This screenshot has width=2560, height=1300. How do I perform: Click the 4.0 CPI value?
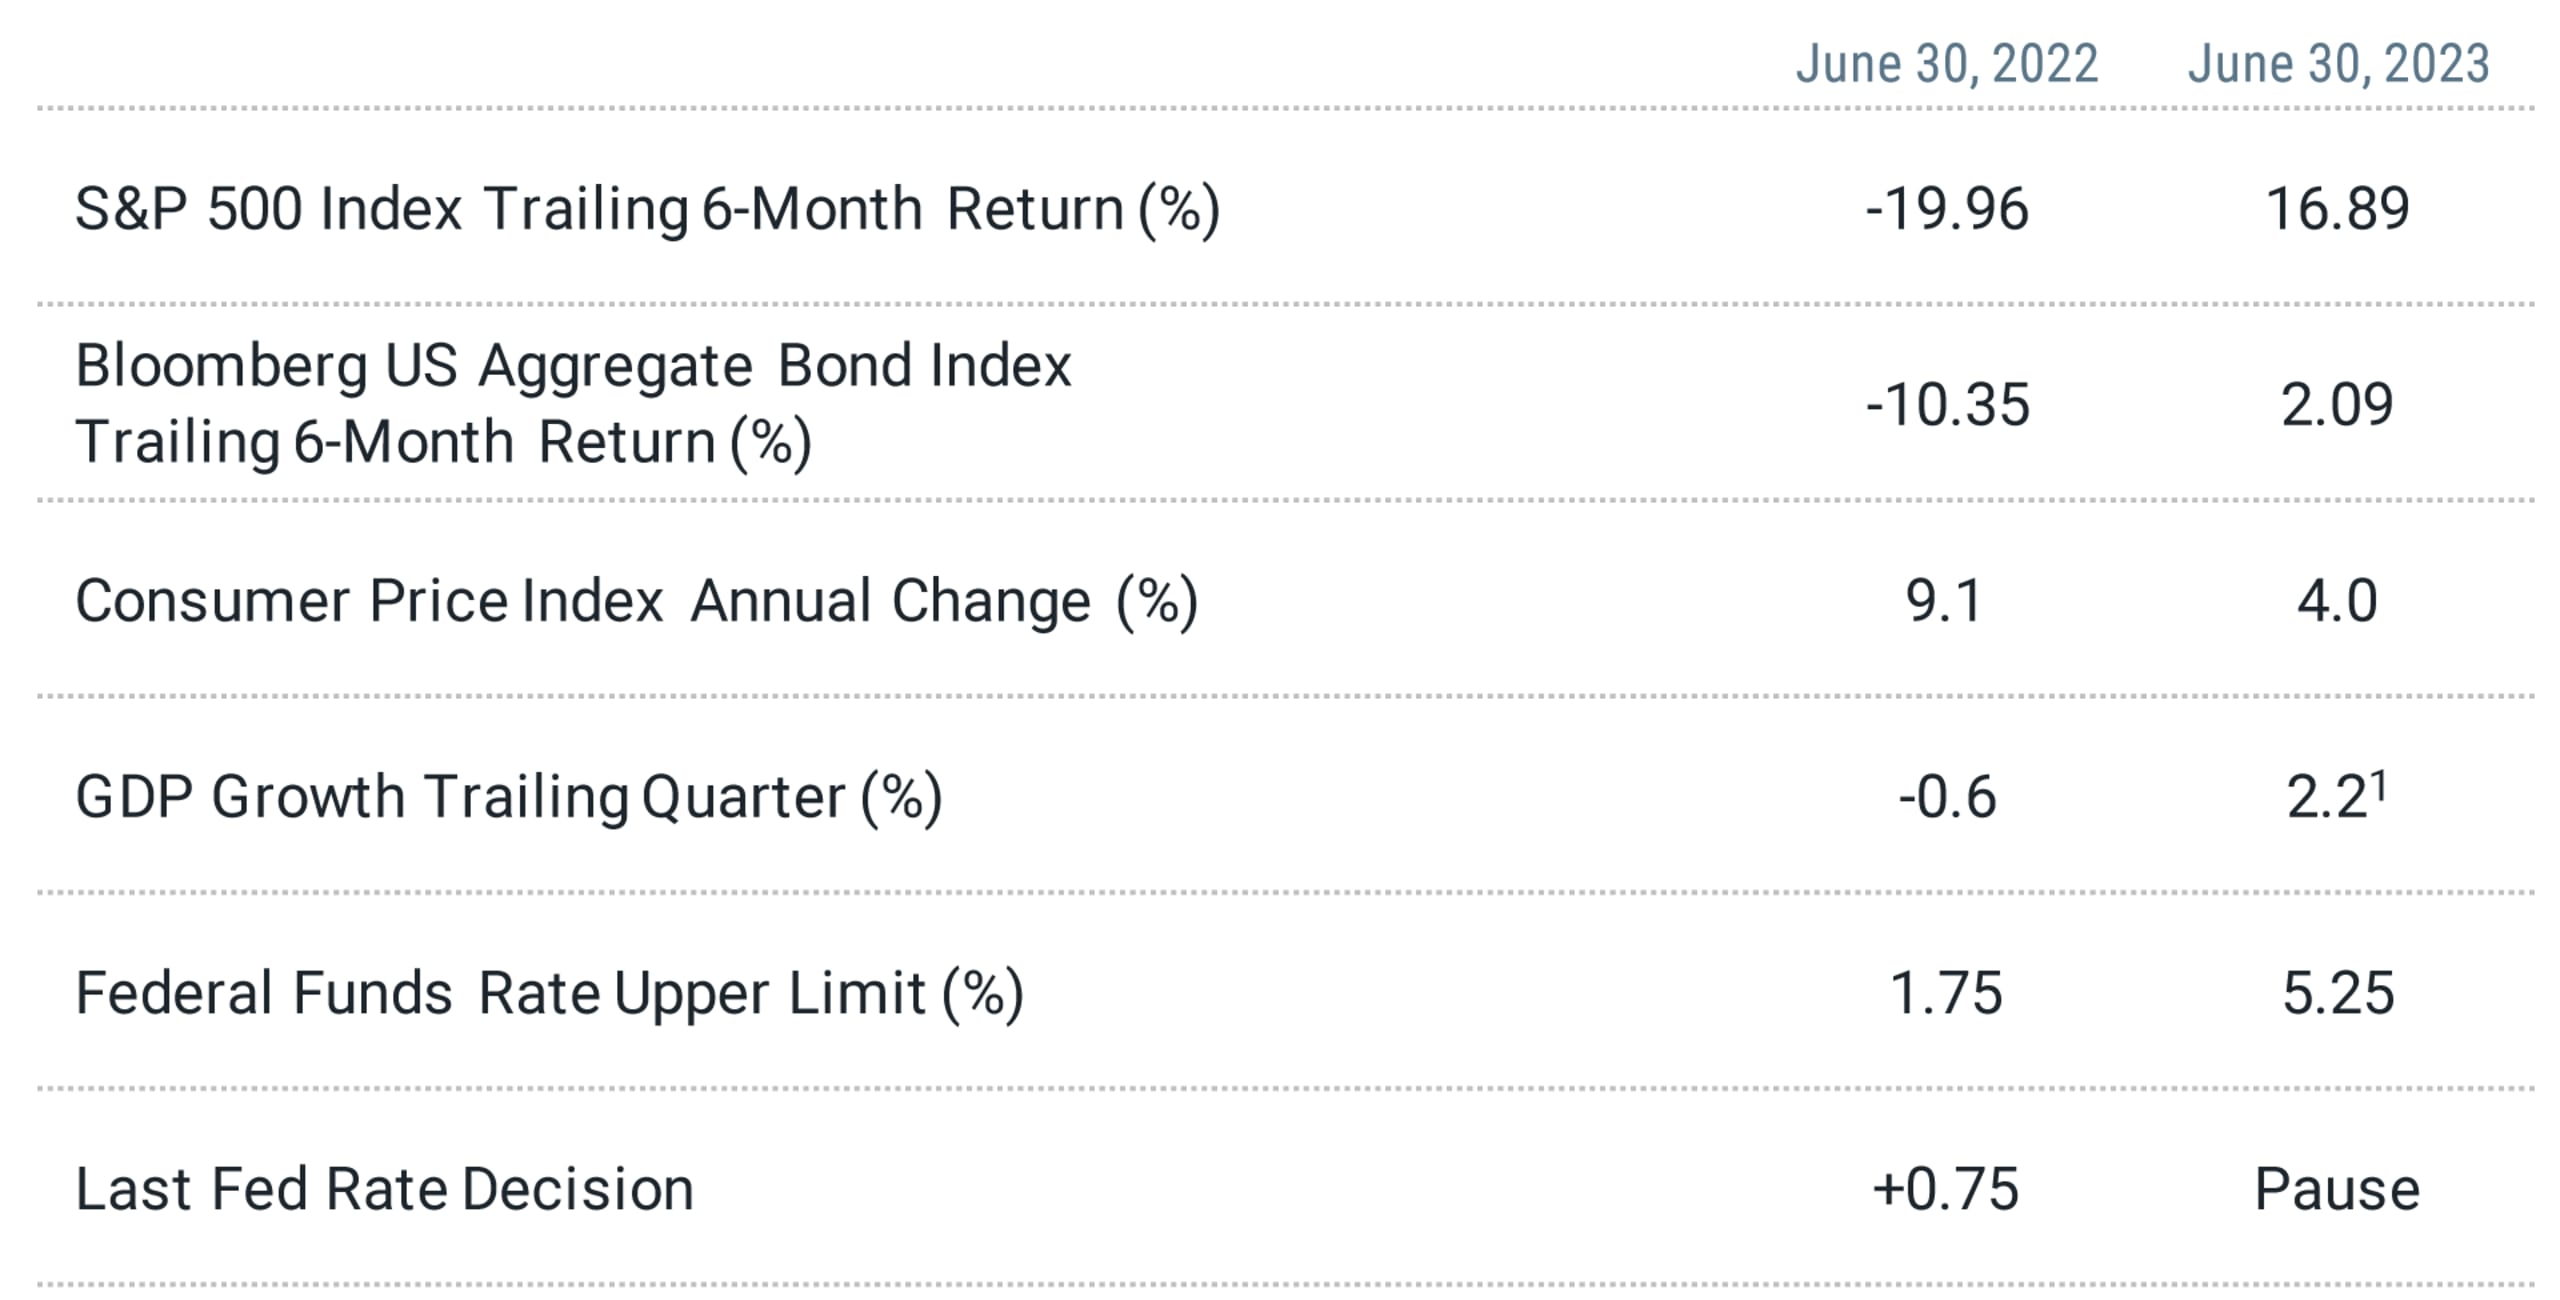point(2337,601)
